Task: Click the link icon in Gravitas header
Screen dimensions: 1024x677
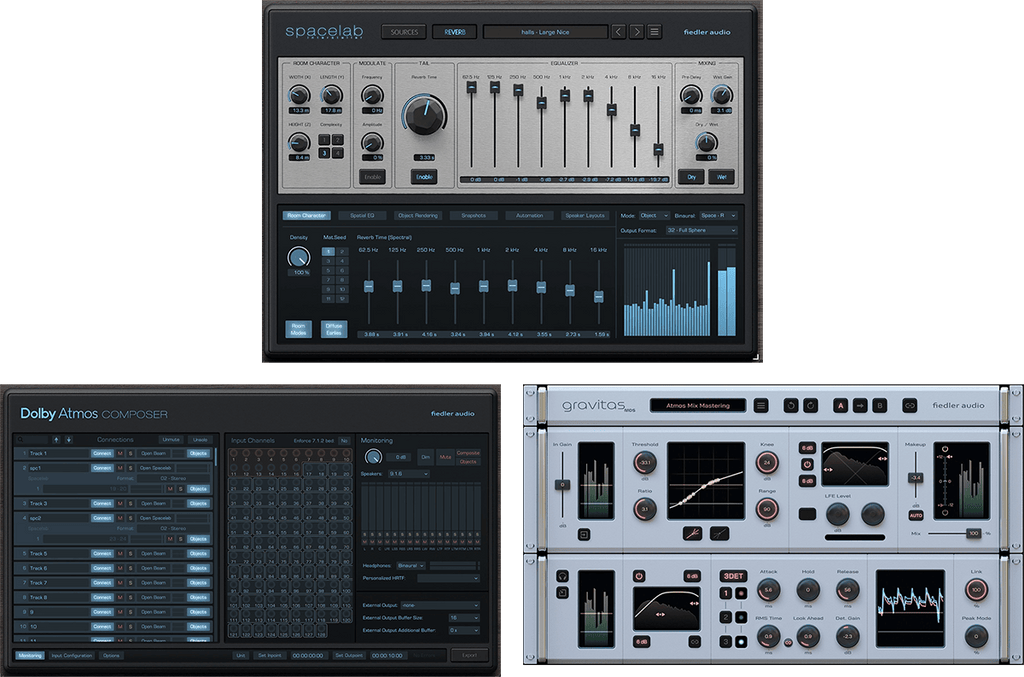Action: [x=909, y=405]
